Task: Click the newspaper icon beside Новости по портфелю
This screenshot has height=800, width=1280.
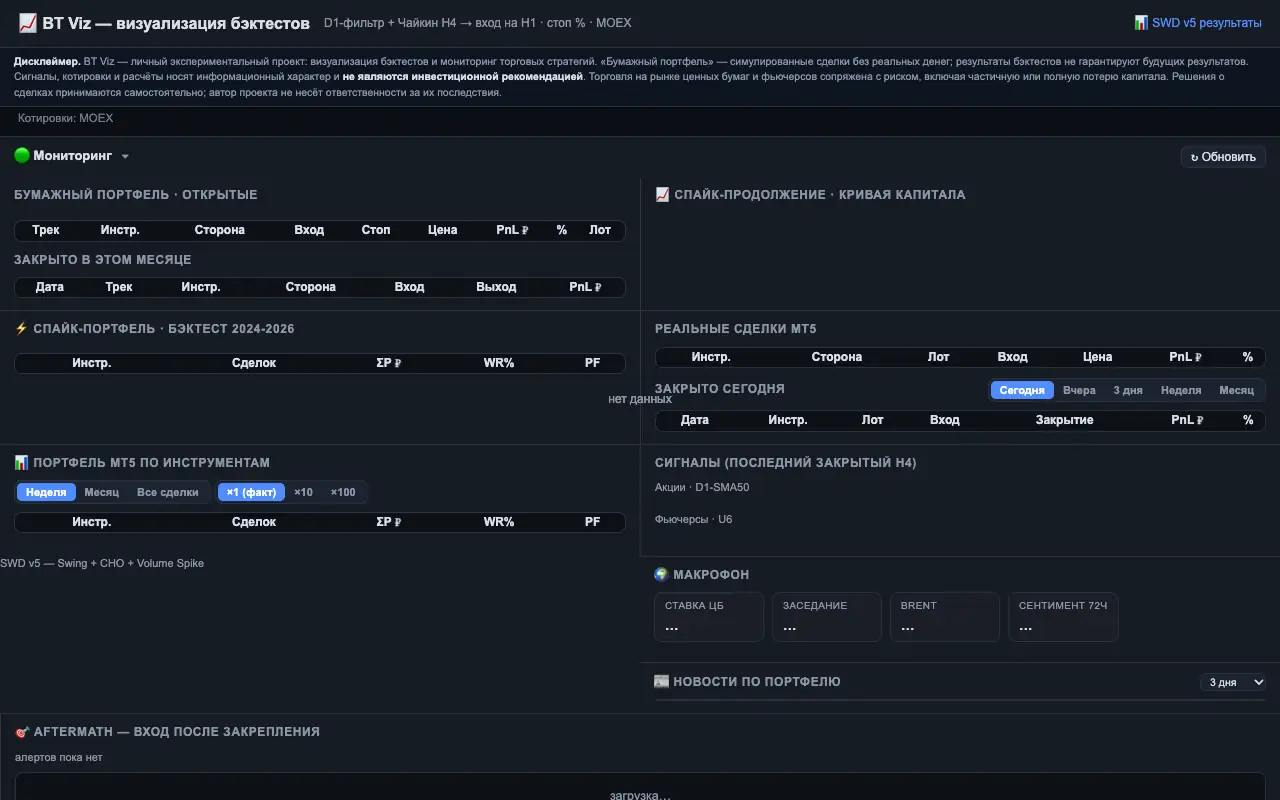Action: [x=661, y=681]
